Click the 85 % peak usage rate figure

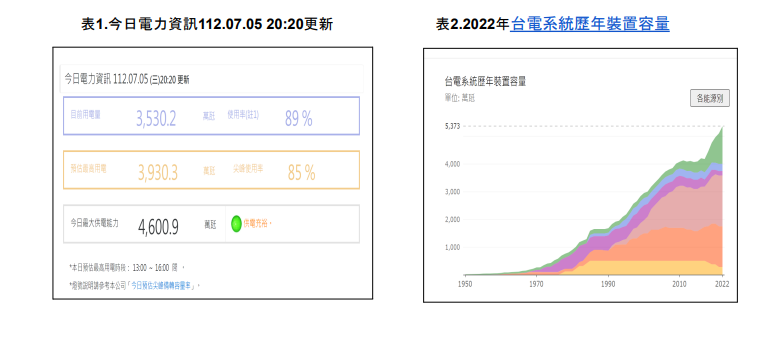coord(302,172)
